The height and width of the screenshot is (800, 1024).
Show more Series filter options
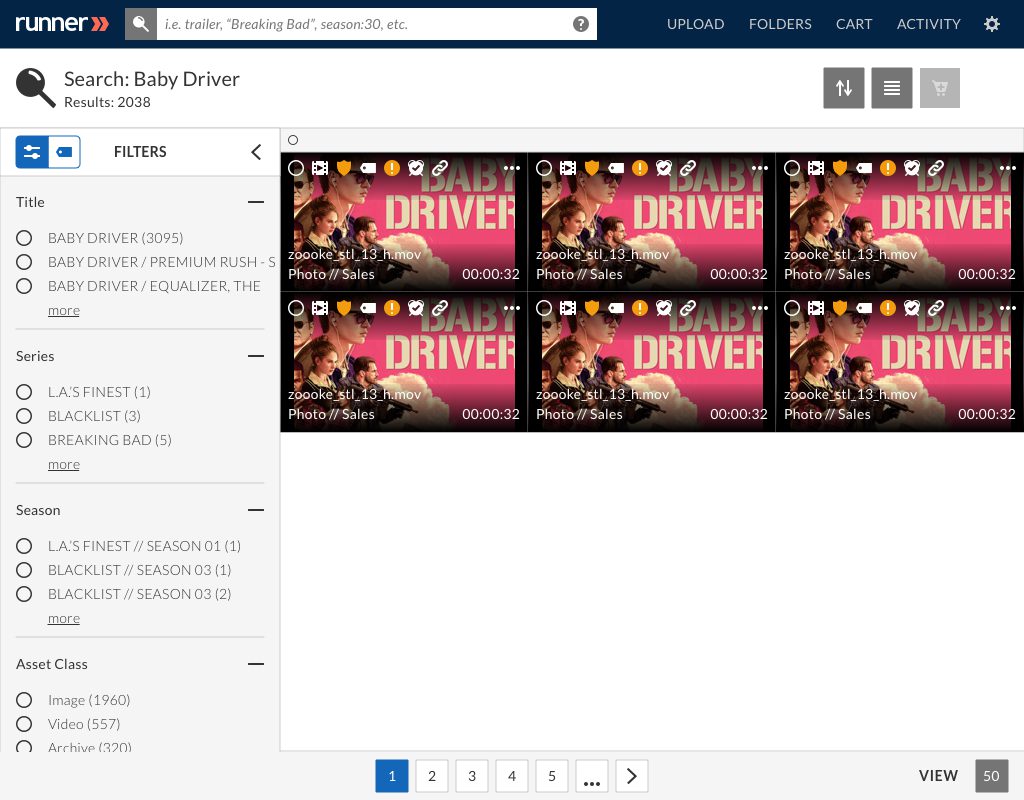click(64, 464)
